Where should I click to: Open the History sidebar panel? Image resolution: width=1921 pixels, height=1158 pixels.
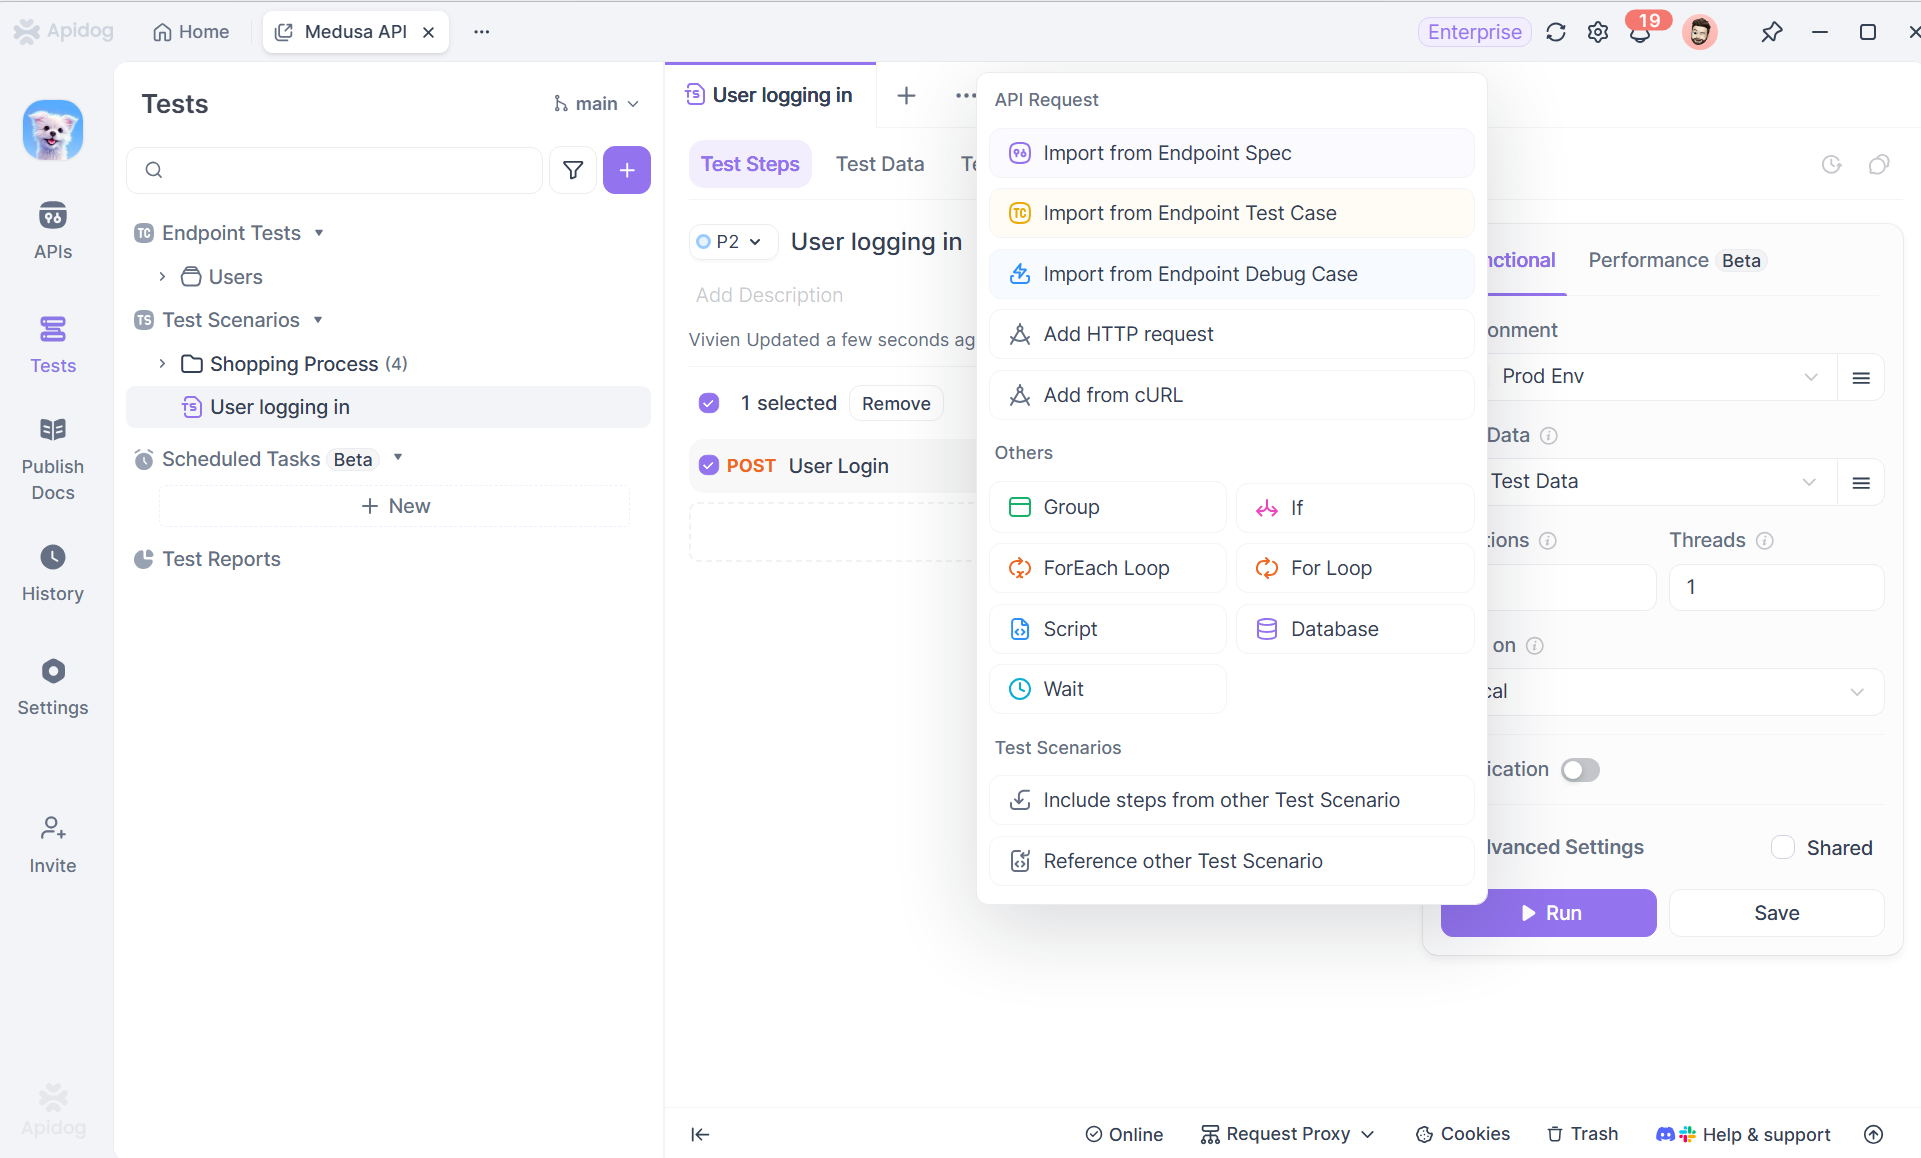click(53, 573)
